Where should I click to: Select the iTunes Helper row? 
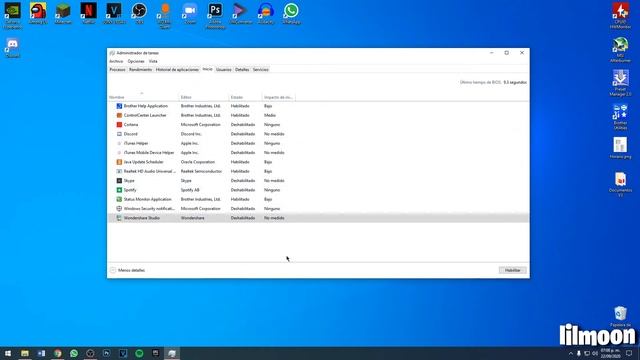coord(318,144)
